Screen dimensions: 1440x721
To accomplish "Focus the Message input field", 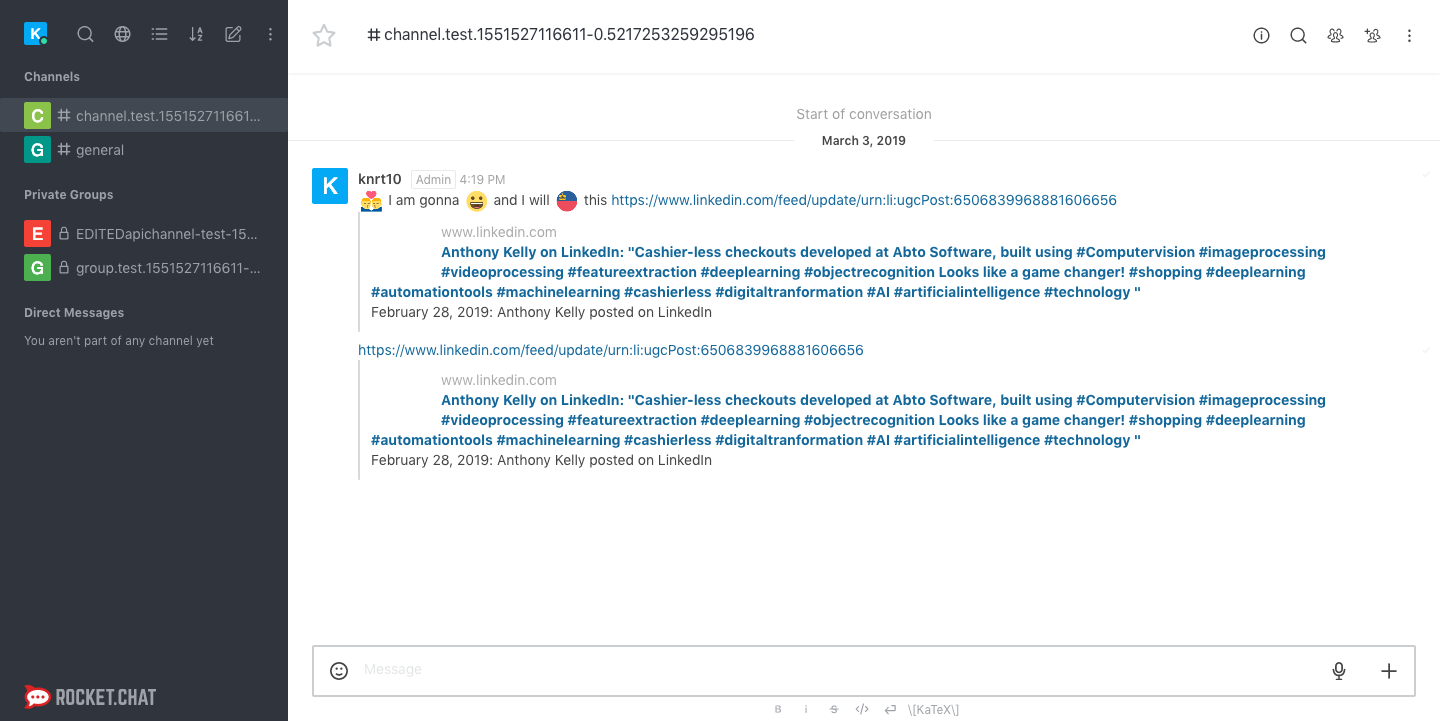I will click(840, 670).
